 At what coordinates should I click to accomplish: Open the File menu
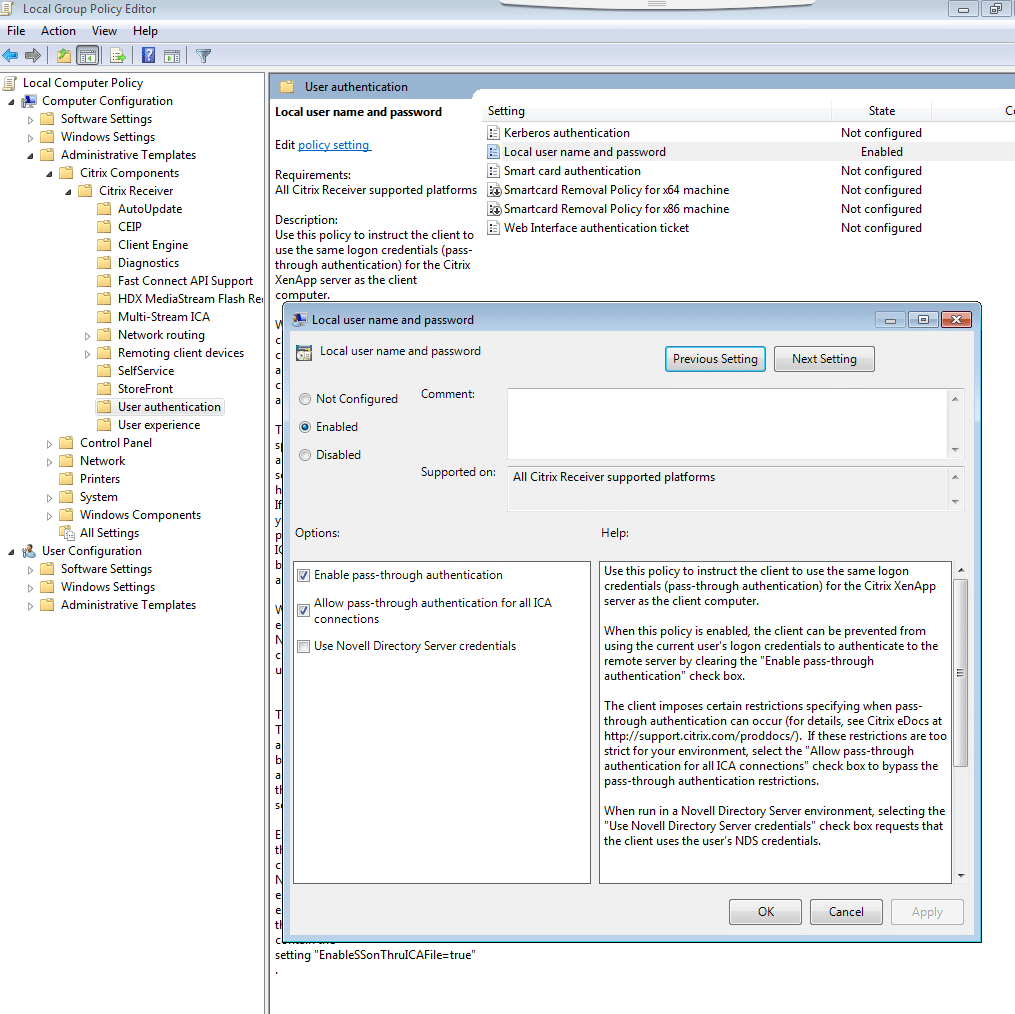pyautogui.click(x=16, y=31)
